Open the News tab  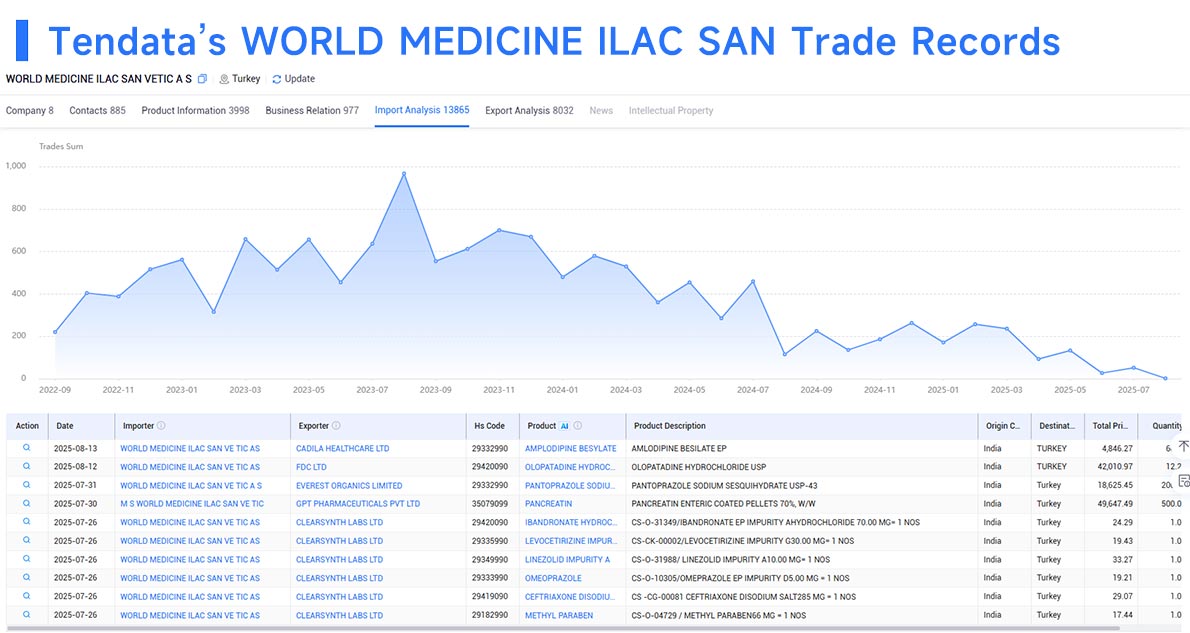[x=601, y=111]
